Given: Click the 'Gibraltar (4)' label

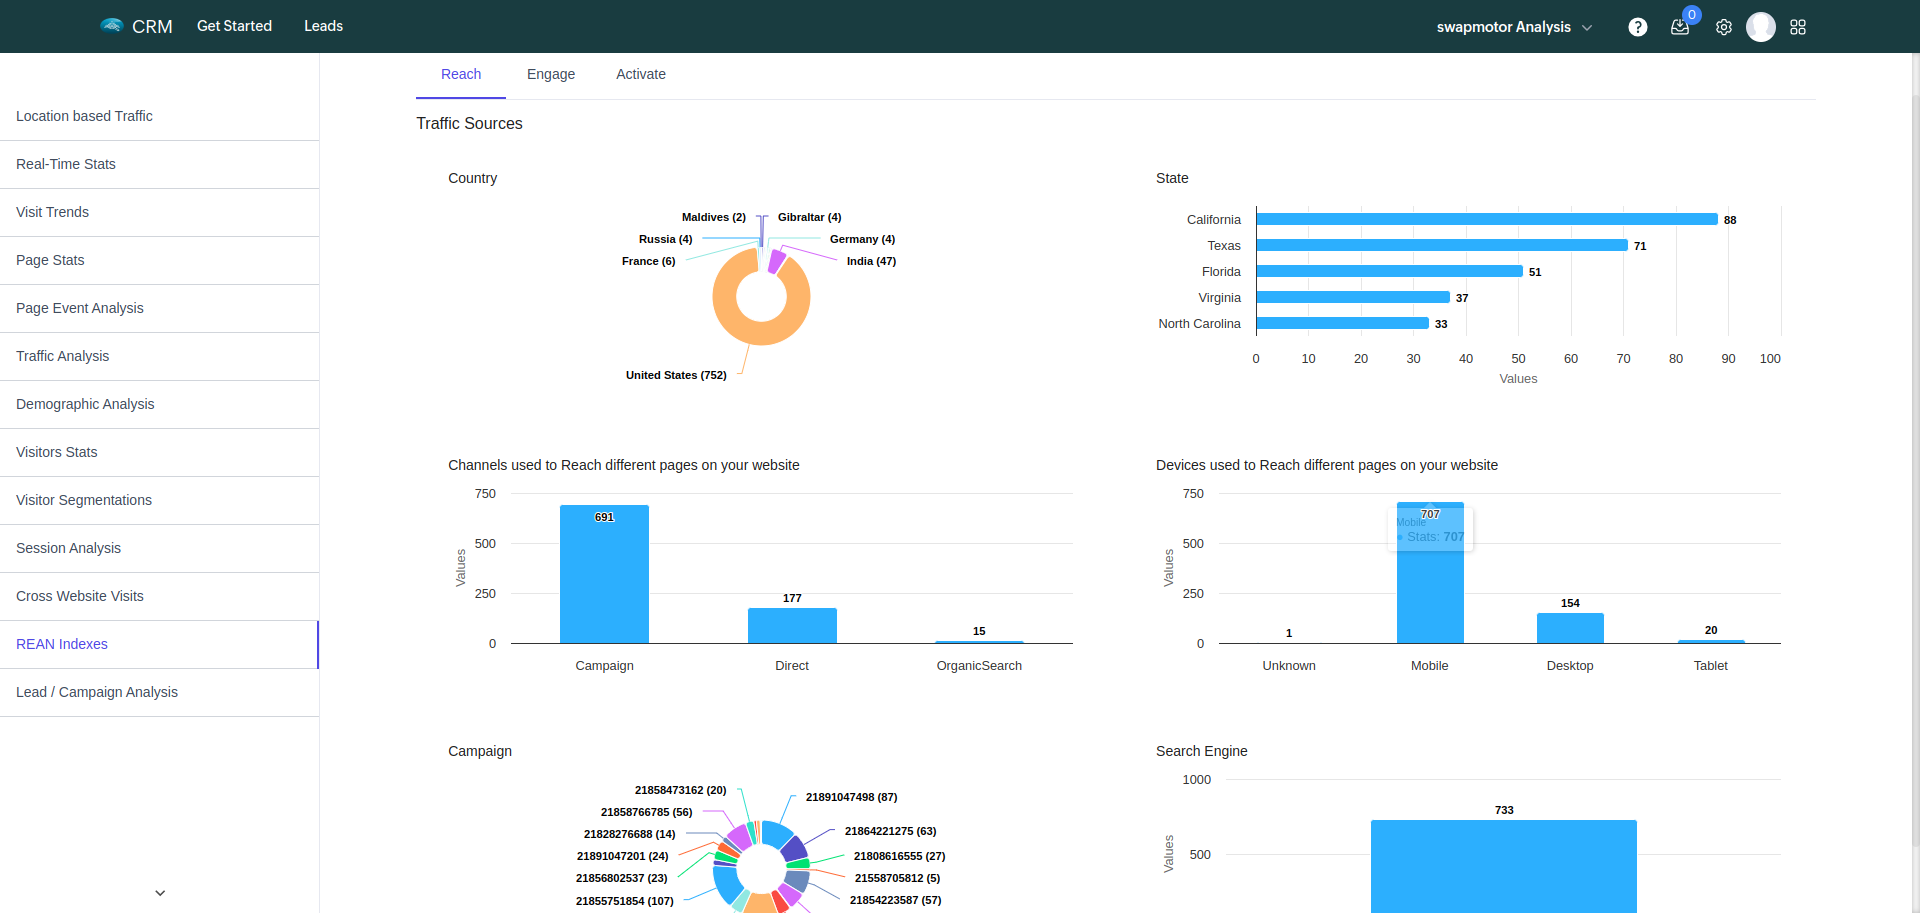Looking at the screenshot, I should (809, 217).
